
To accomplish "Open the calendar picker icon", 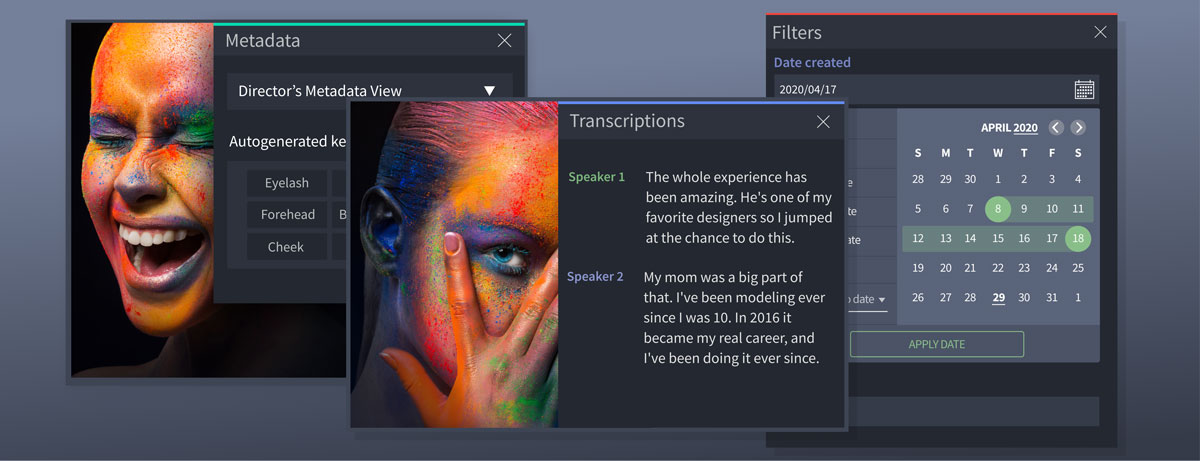I will pos(1084,89).
